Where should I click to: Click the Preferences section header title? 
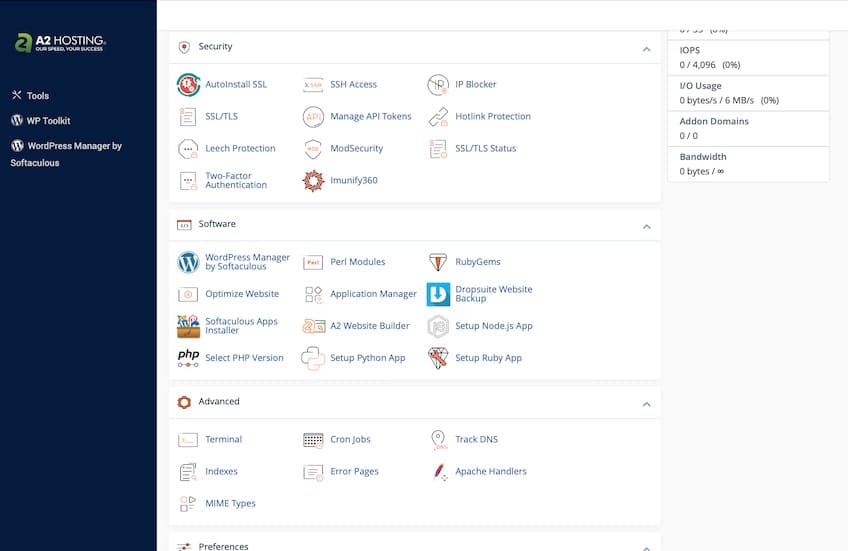(223, 546)
